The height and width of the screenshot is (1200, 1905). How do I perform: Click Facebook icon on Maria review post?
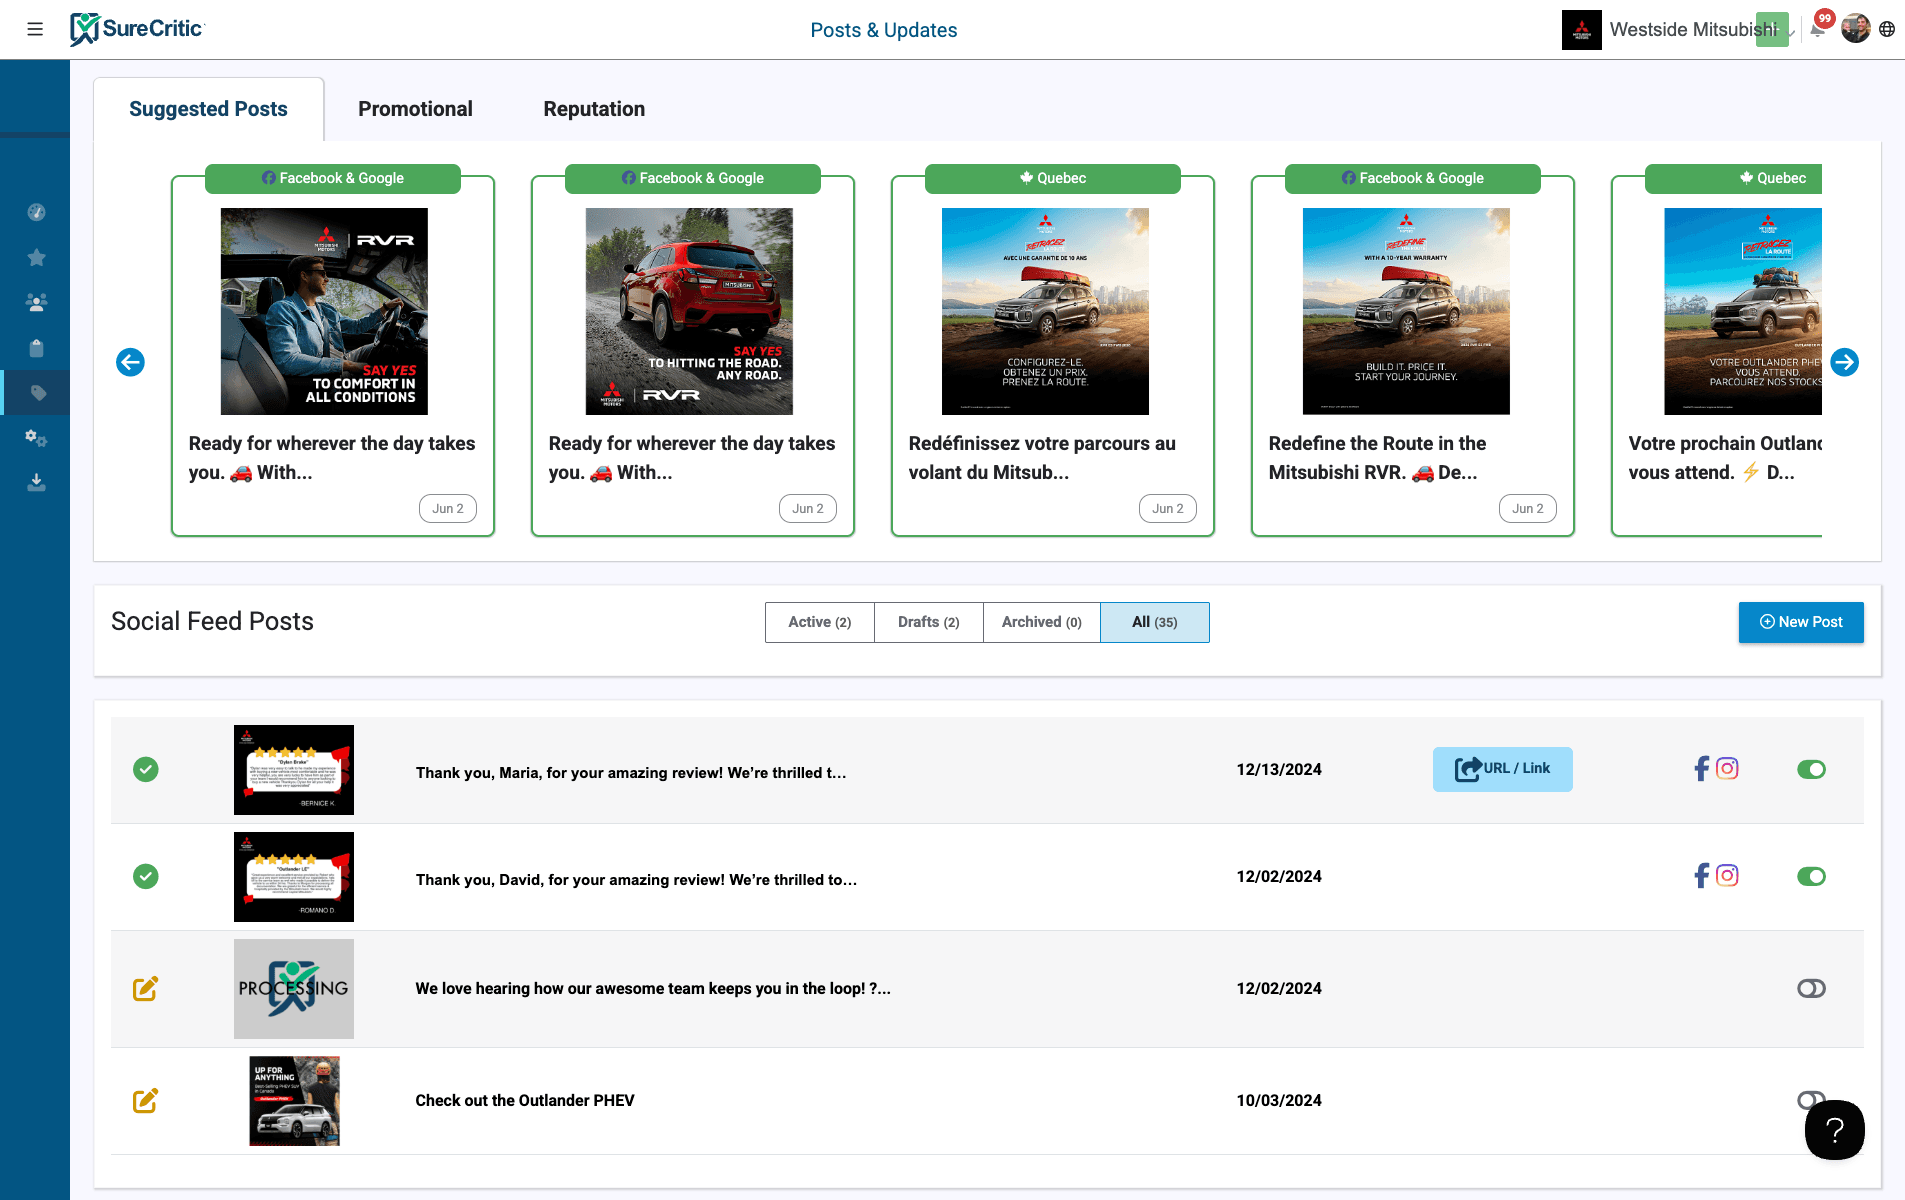(1702, 768)
